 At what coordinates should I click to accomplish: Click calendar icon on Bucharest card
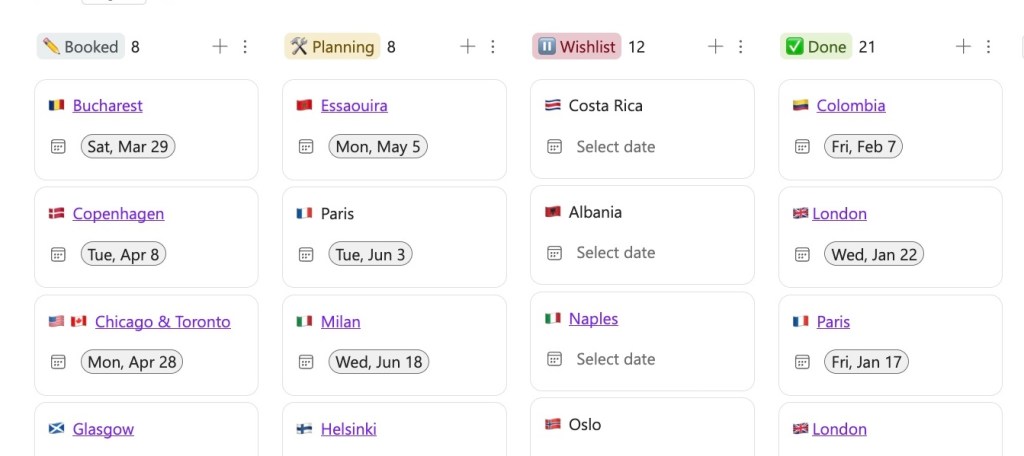pyautogui.click(x=58, y=147)
